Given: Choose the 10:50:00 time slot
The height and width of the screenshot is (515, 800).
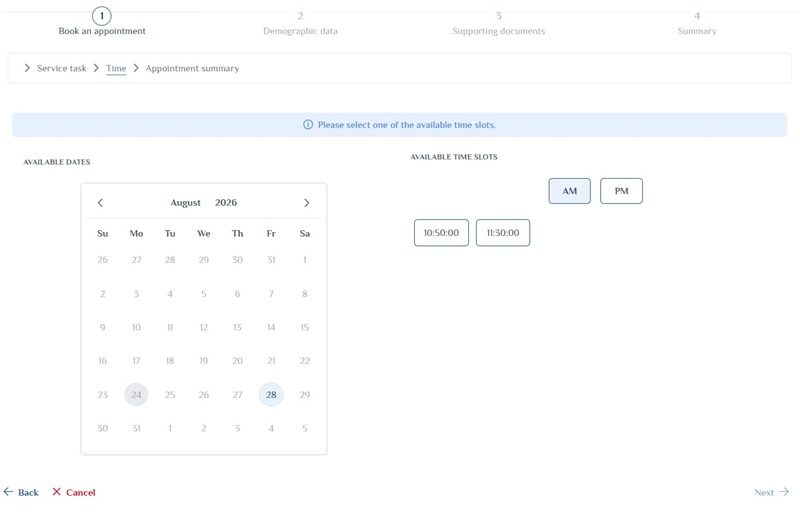Looking at the screenshot, I should (x=441, y=233).
